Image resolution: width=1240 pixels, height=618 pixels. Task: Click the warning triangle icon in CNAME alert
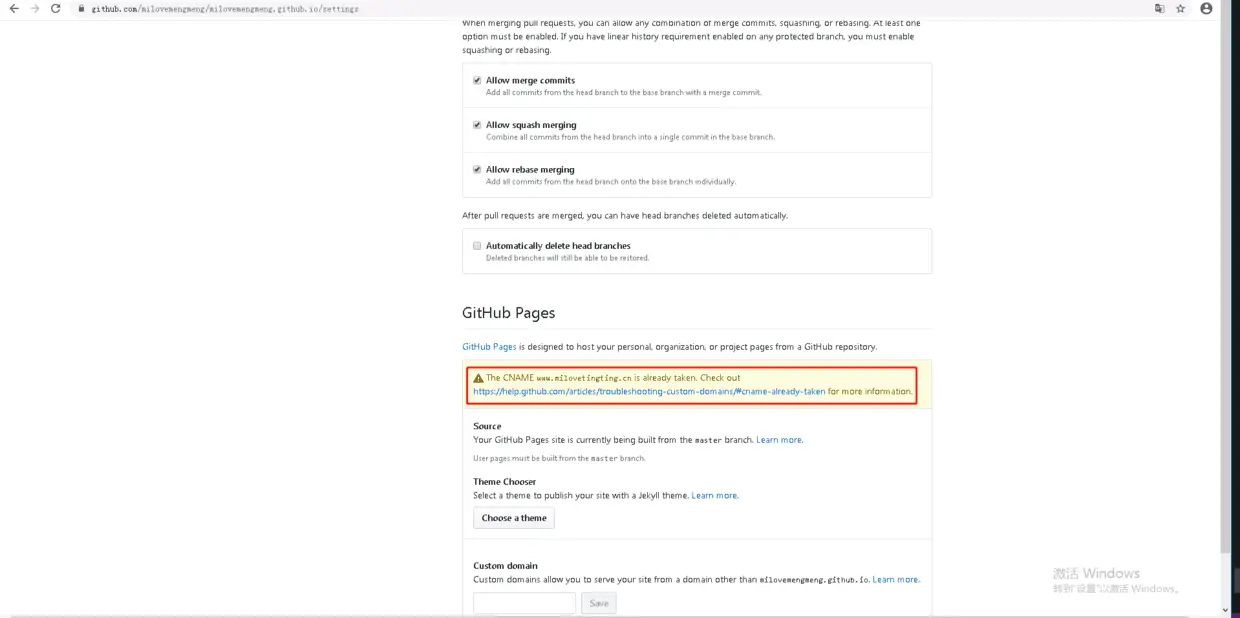point(478,378)
